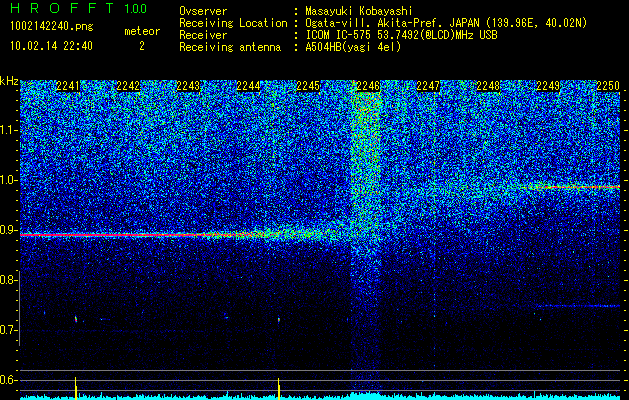The width and height of the screenshot is (629, 400).
Task: Click the Ovserver label
Action: click(203, 11)
